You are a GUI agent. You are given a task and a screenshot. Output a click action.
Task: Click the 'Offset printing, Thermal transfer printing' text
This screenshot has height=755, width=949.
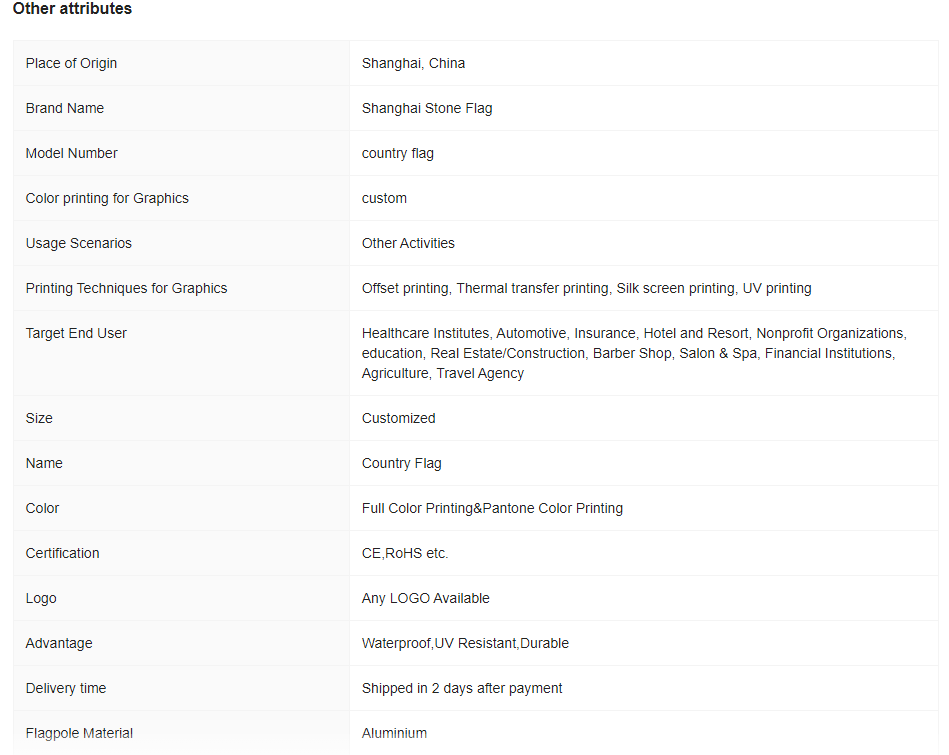point(485,288)
